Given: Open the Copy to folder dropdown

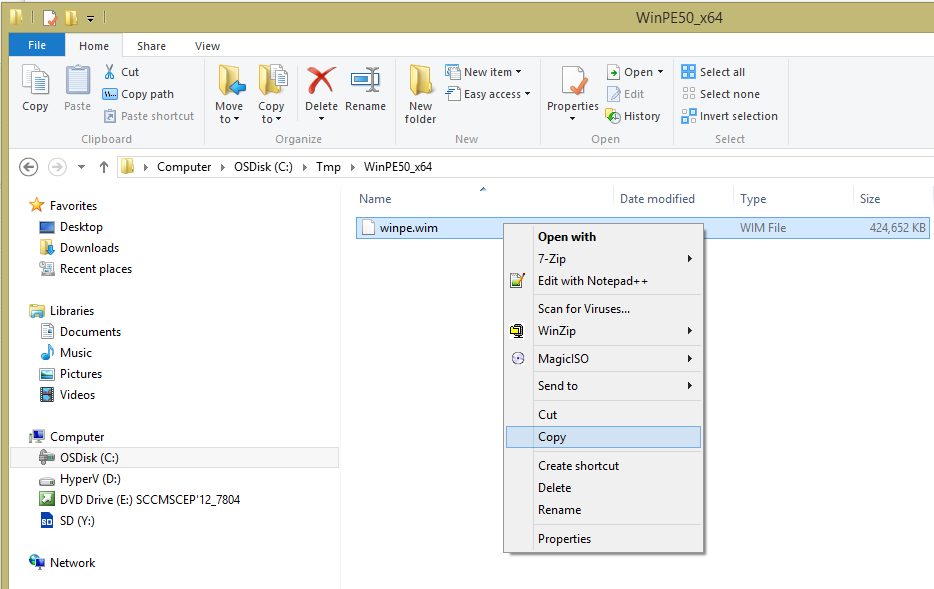Looking at the screenshot, I should click(x=272, y=94).
